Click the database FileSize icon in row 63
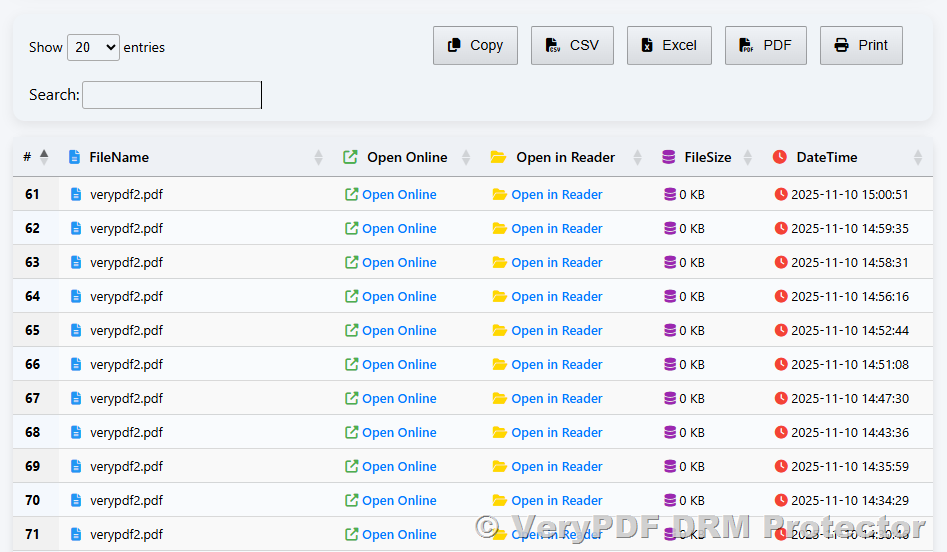This screenshot has height=552, width=947. point(670,263)
